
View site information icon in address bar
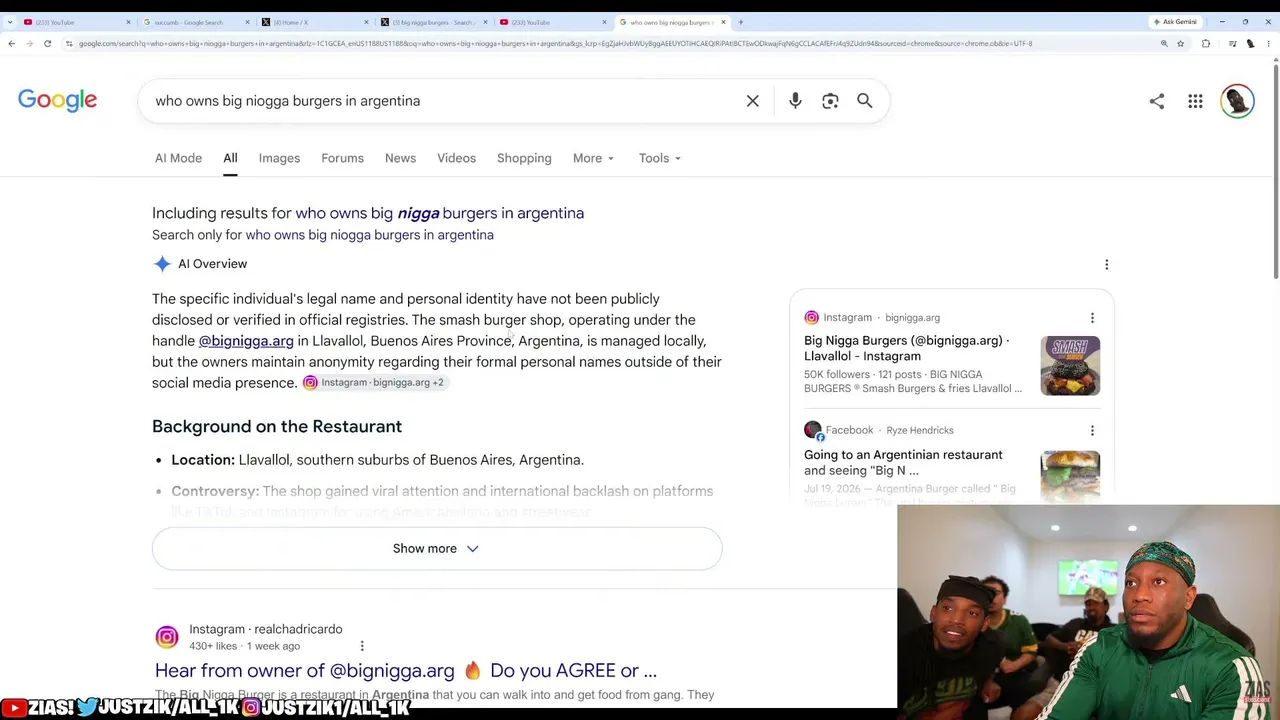click(69, 43)
